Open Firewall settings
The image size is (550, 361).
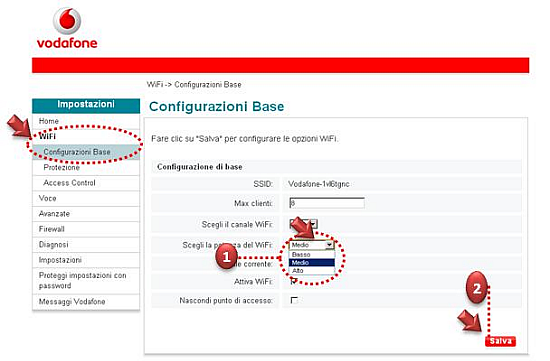(x=86, y=229)
